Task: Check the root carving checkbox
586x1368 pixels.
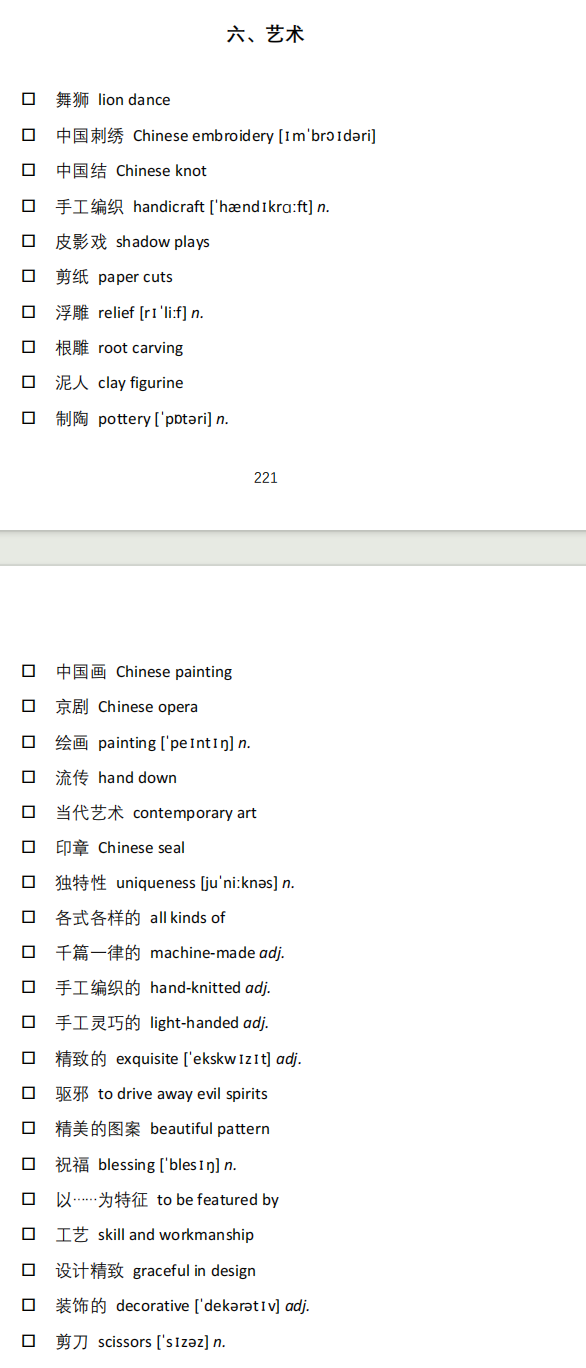Action: click(x=29, y=347)
